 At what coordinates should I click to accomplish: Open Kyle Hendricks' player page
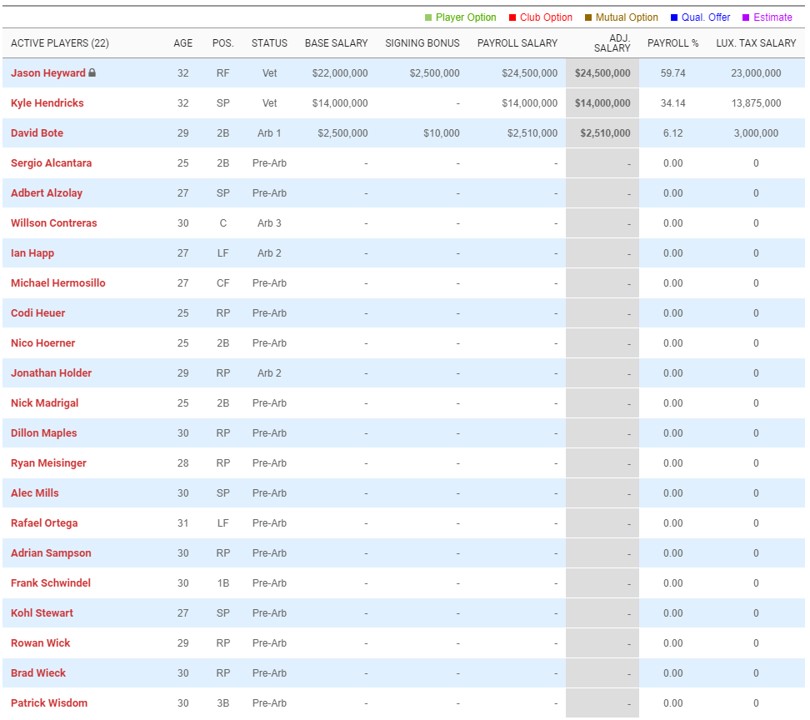tap(47, 103)
